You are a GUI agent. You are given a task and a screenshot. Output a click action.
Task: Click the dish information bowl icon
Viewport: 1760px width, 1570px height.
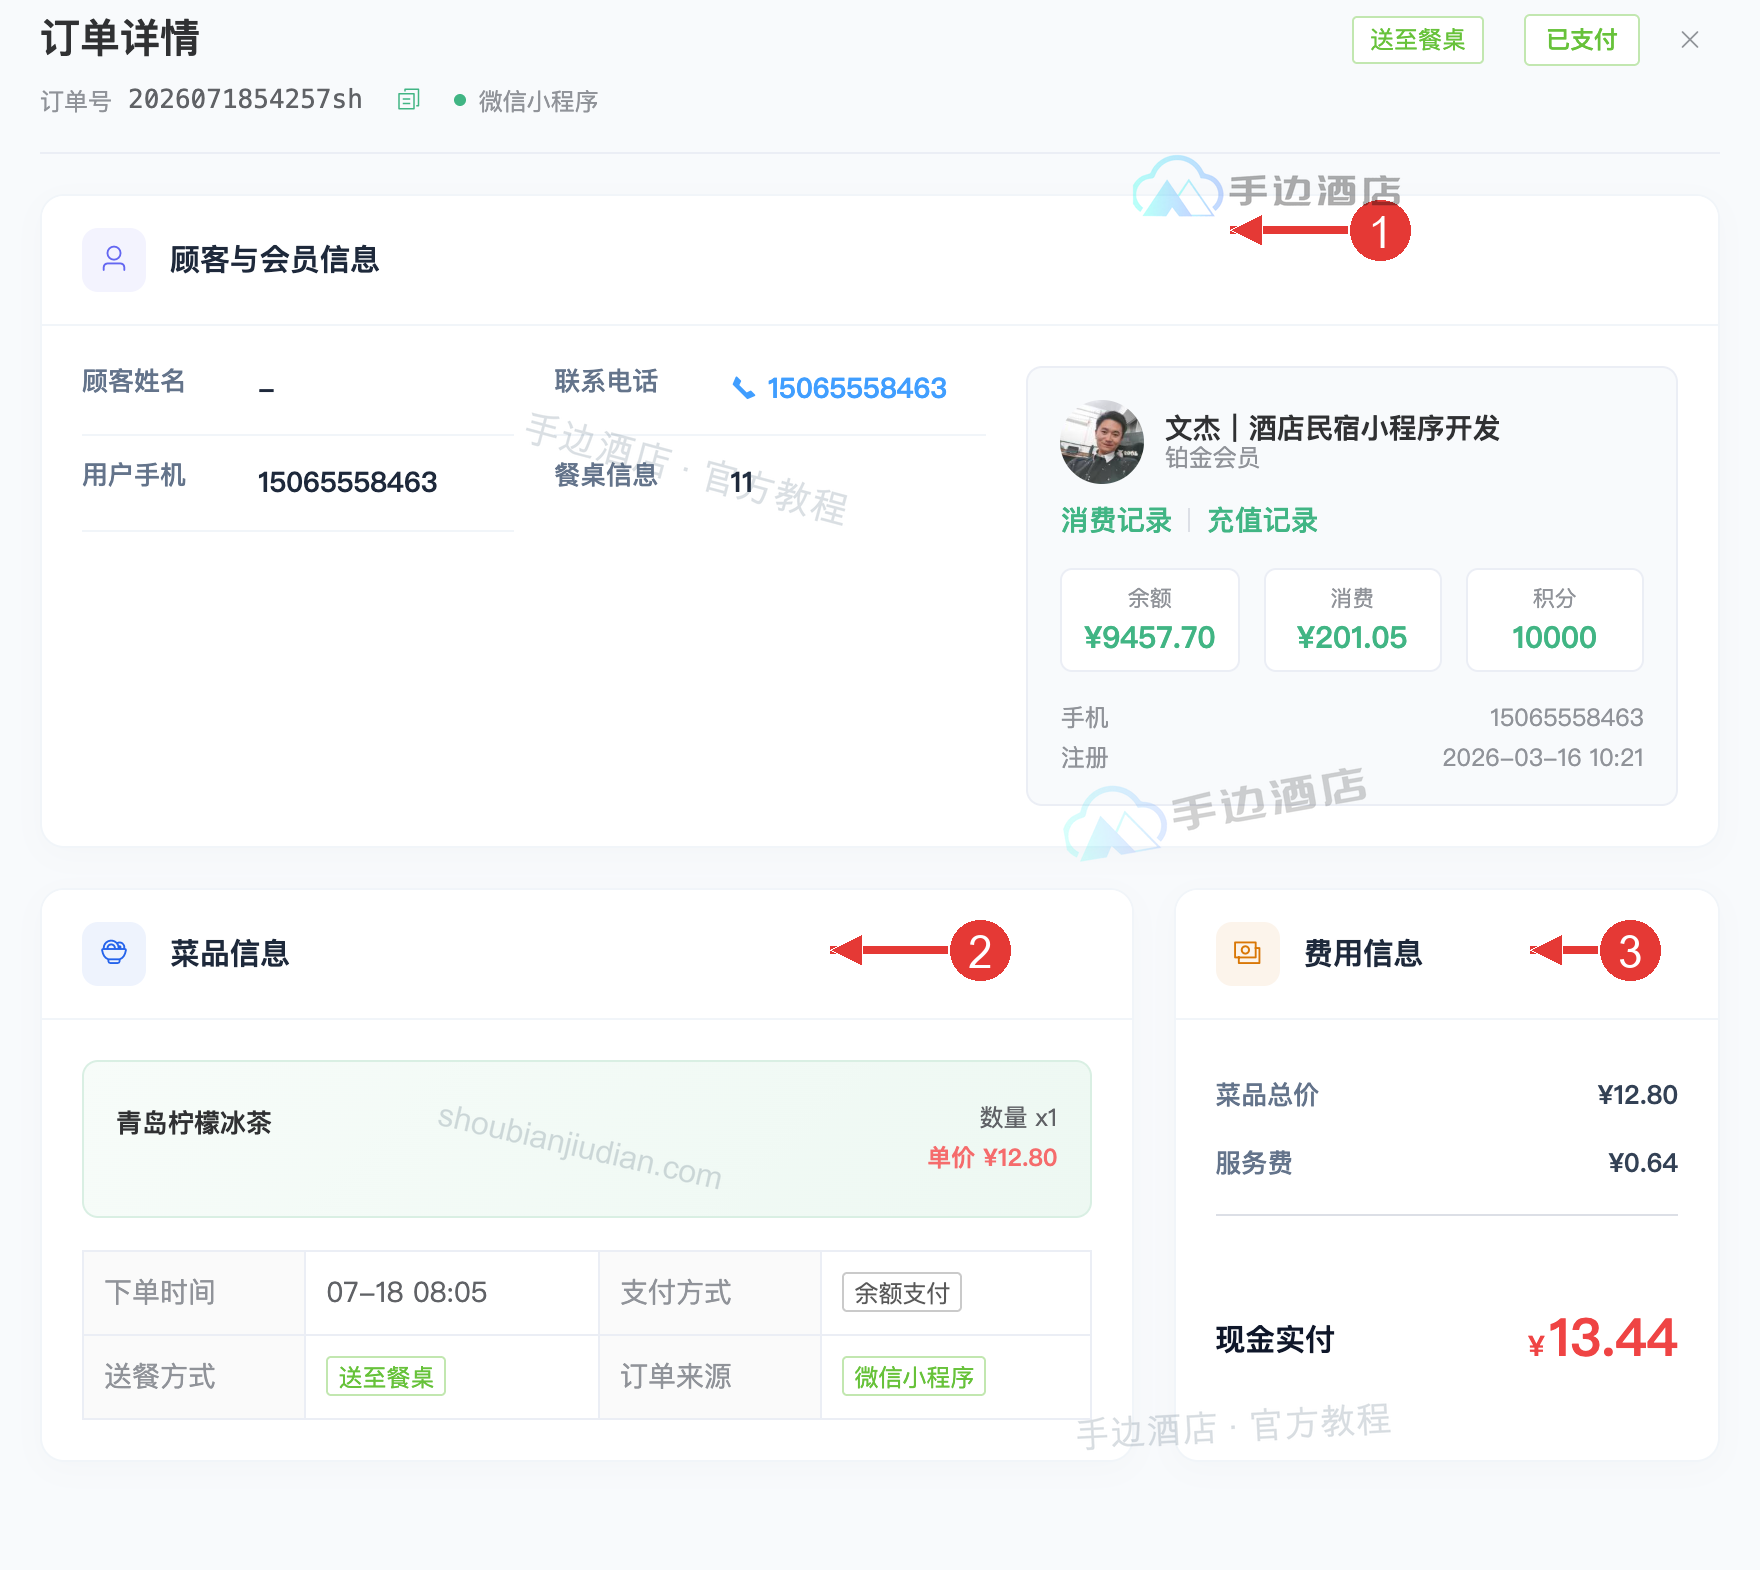[x=114, y=953]
